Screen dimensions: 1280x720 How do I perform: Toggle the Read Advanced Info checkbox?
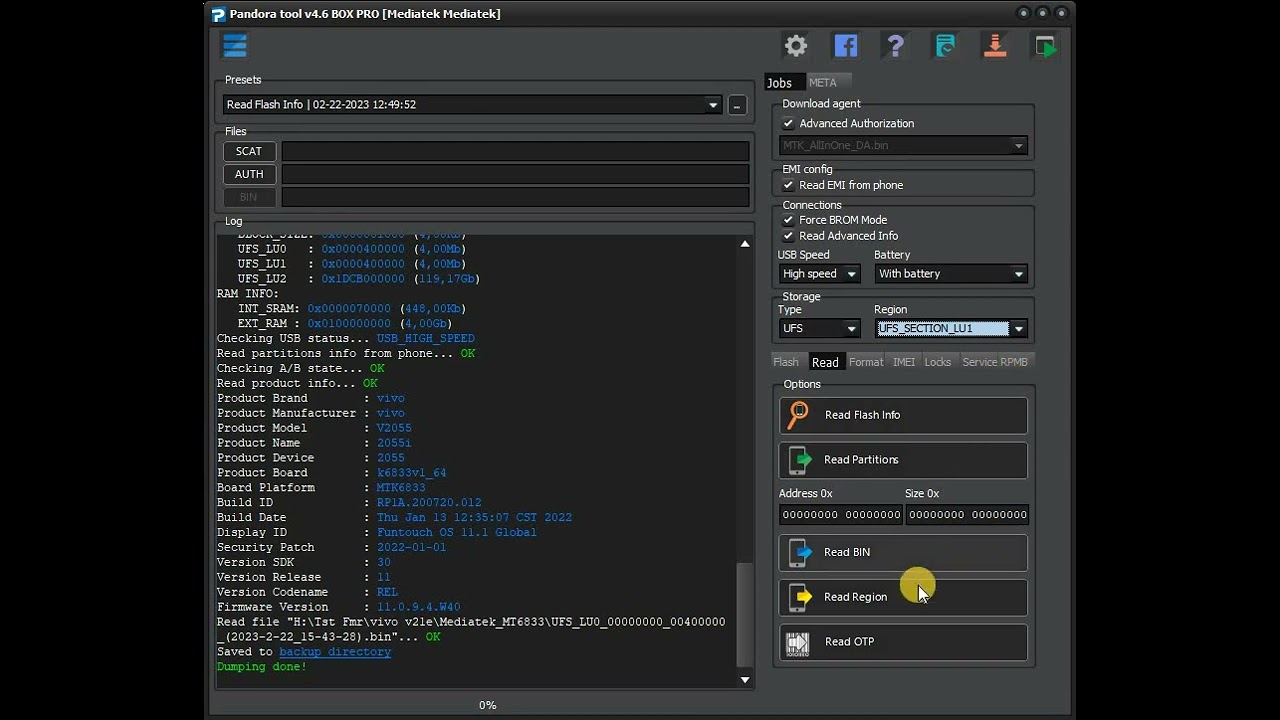pyautogui.click(x=788, y=236)
